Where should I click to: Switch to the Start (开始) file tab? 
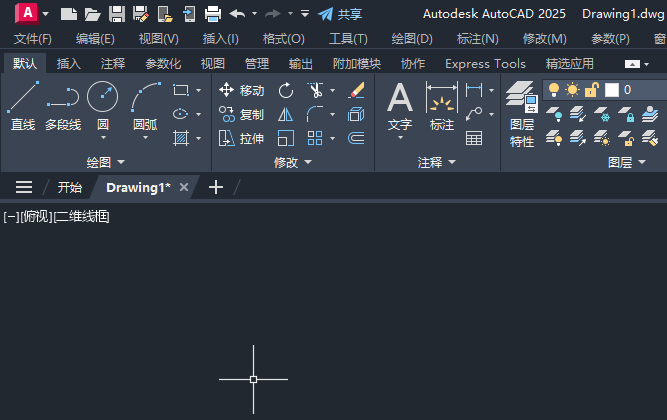70,187
